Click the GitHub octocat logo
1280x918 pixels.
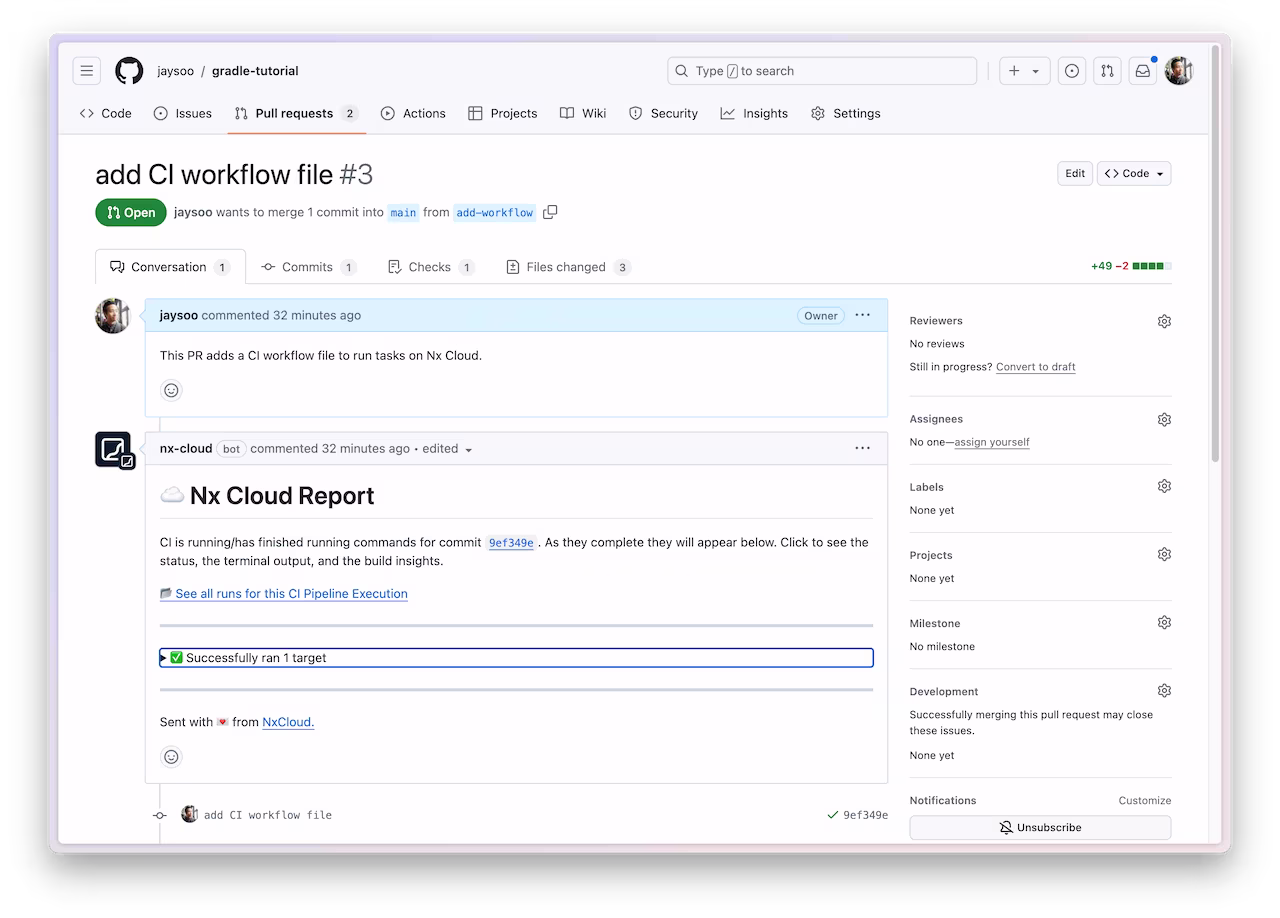(129, 70)
